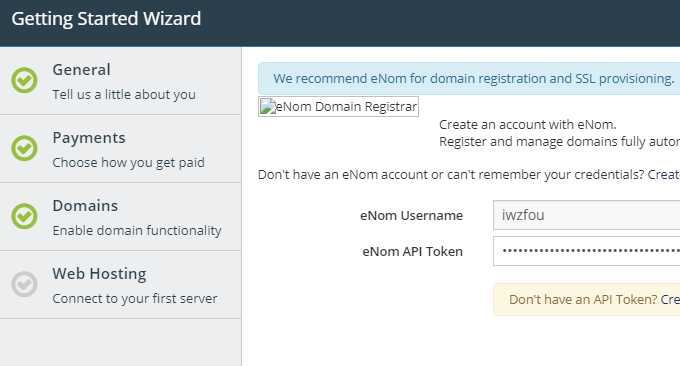680x366 pixels.
Task: Select the Domains wizard step
Action: tap(121, 217)
